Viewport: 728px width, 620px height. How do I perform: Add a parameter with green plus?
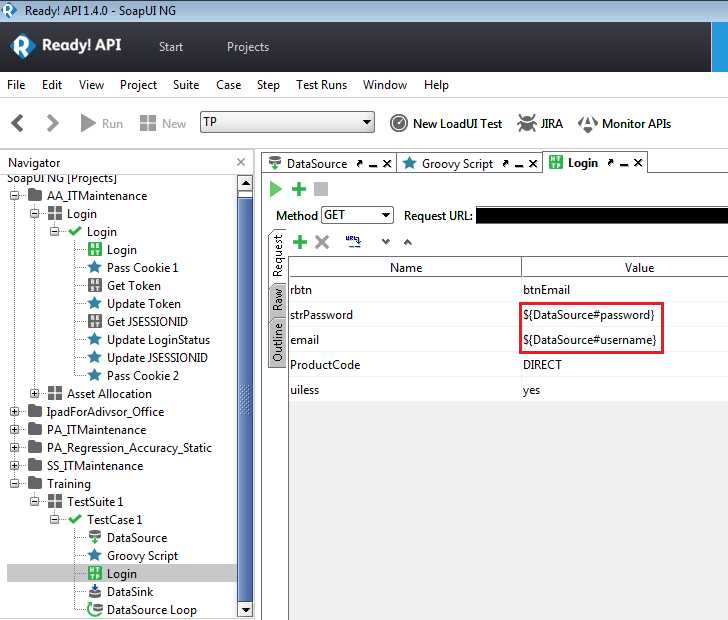pos(300,242)
